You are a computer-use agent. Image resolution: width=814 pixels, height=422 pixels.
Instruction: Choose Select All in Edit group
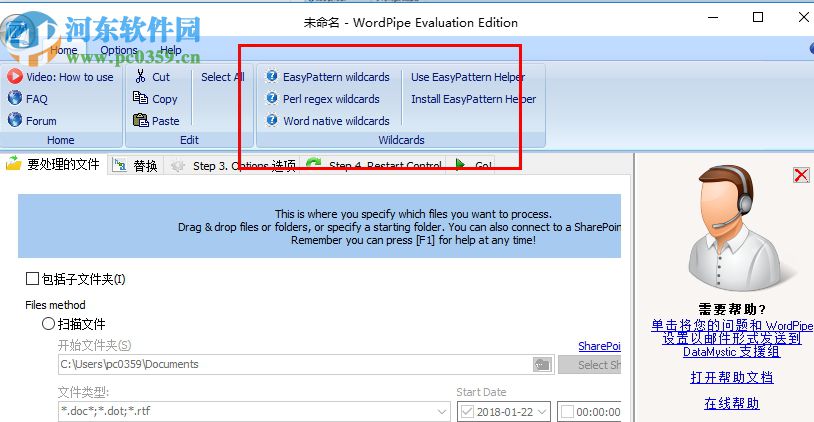click(223, 77)
